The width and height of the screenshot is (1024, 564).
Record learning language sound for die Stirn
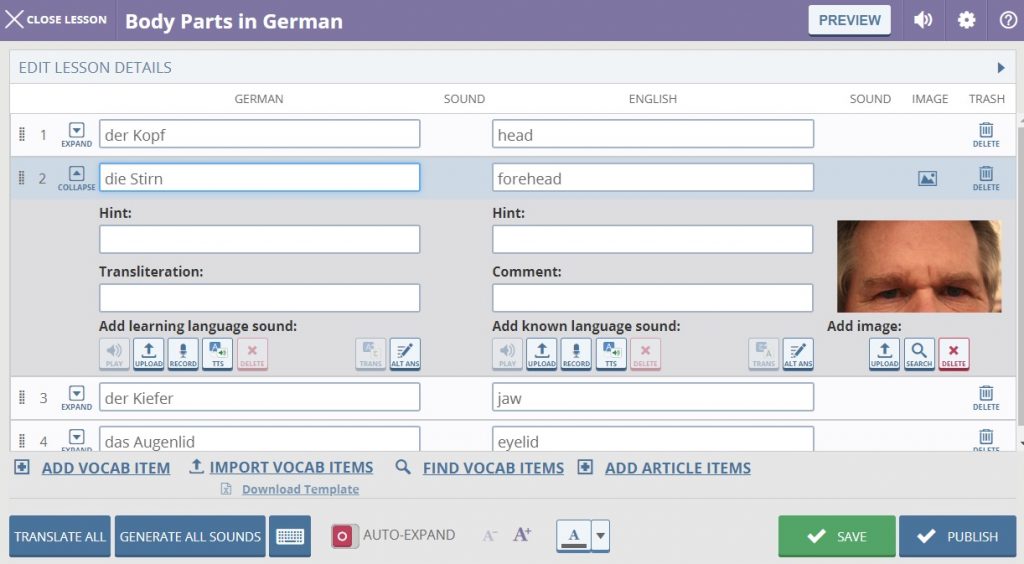coord(183,354)
